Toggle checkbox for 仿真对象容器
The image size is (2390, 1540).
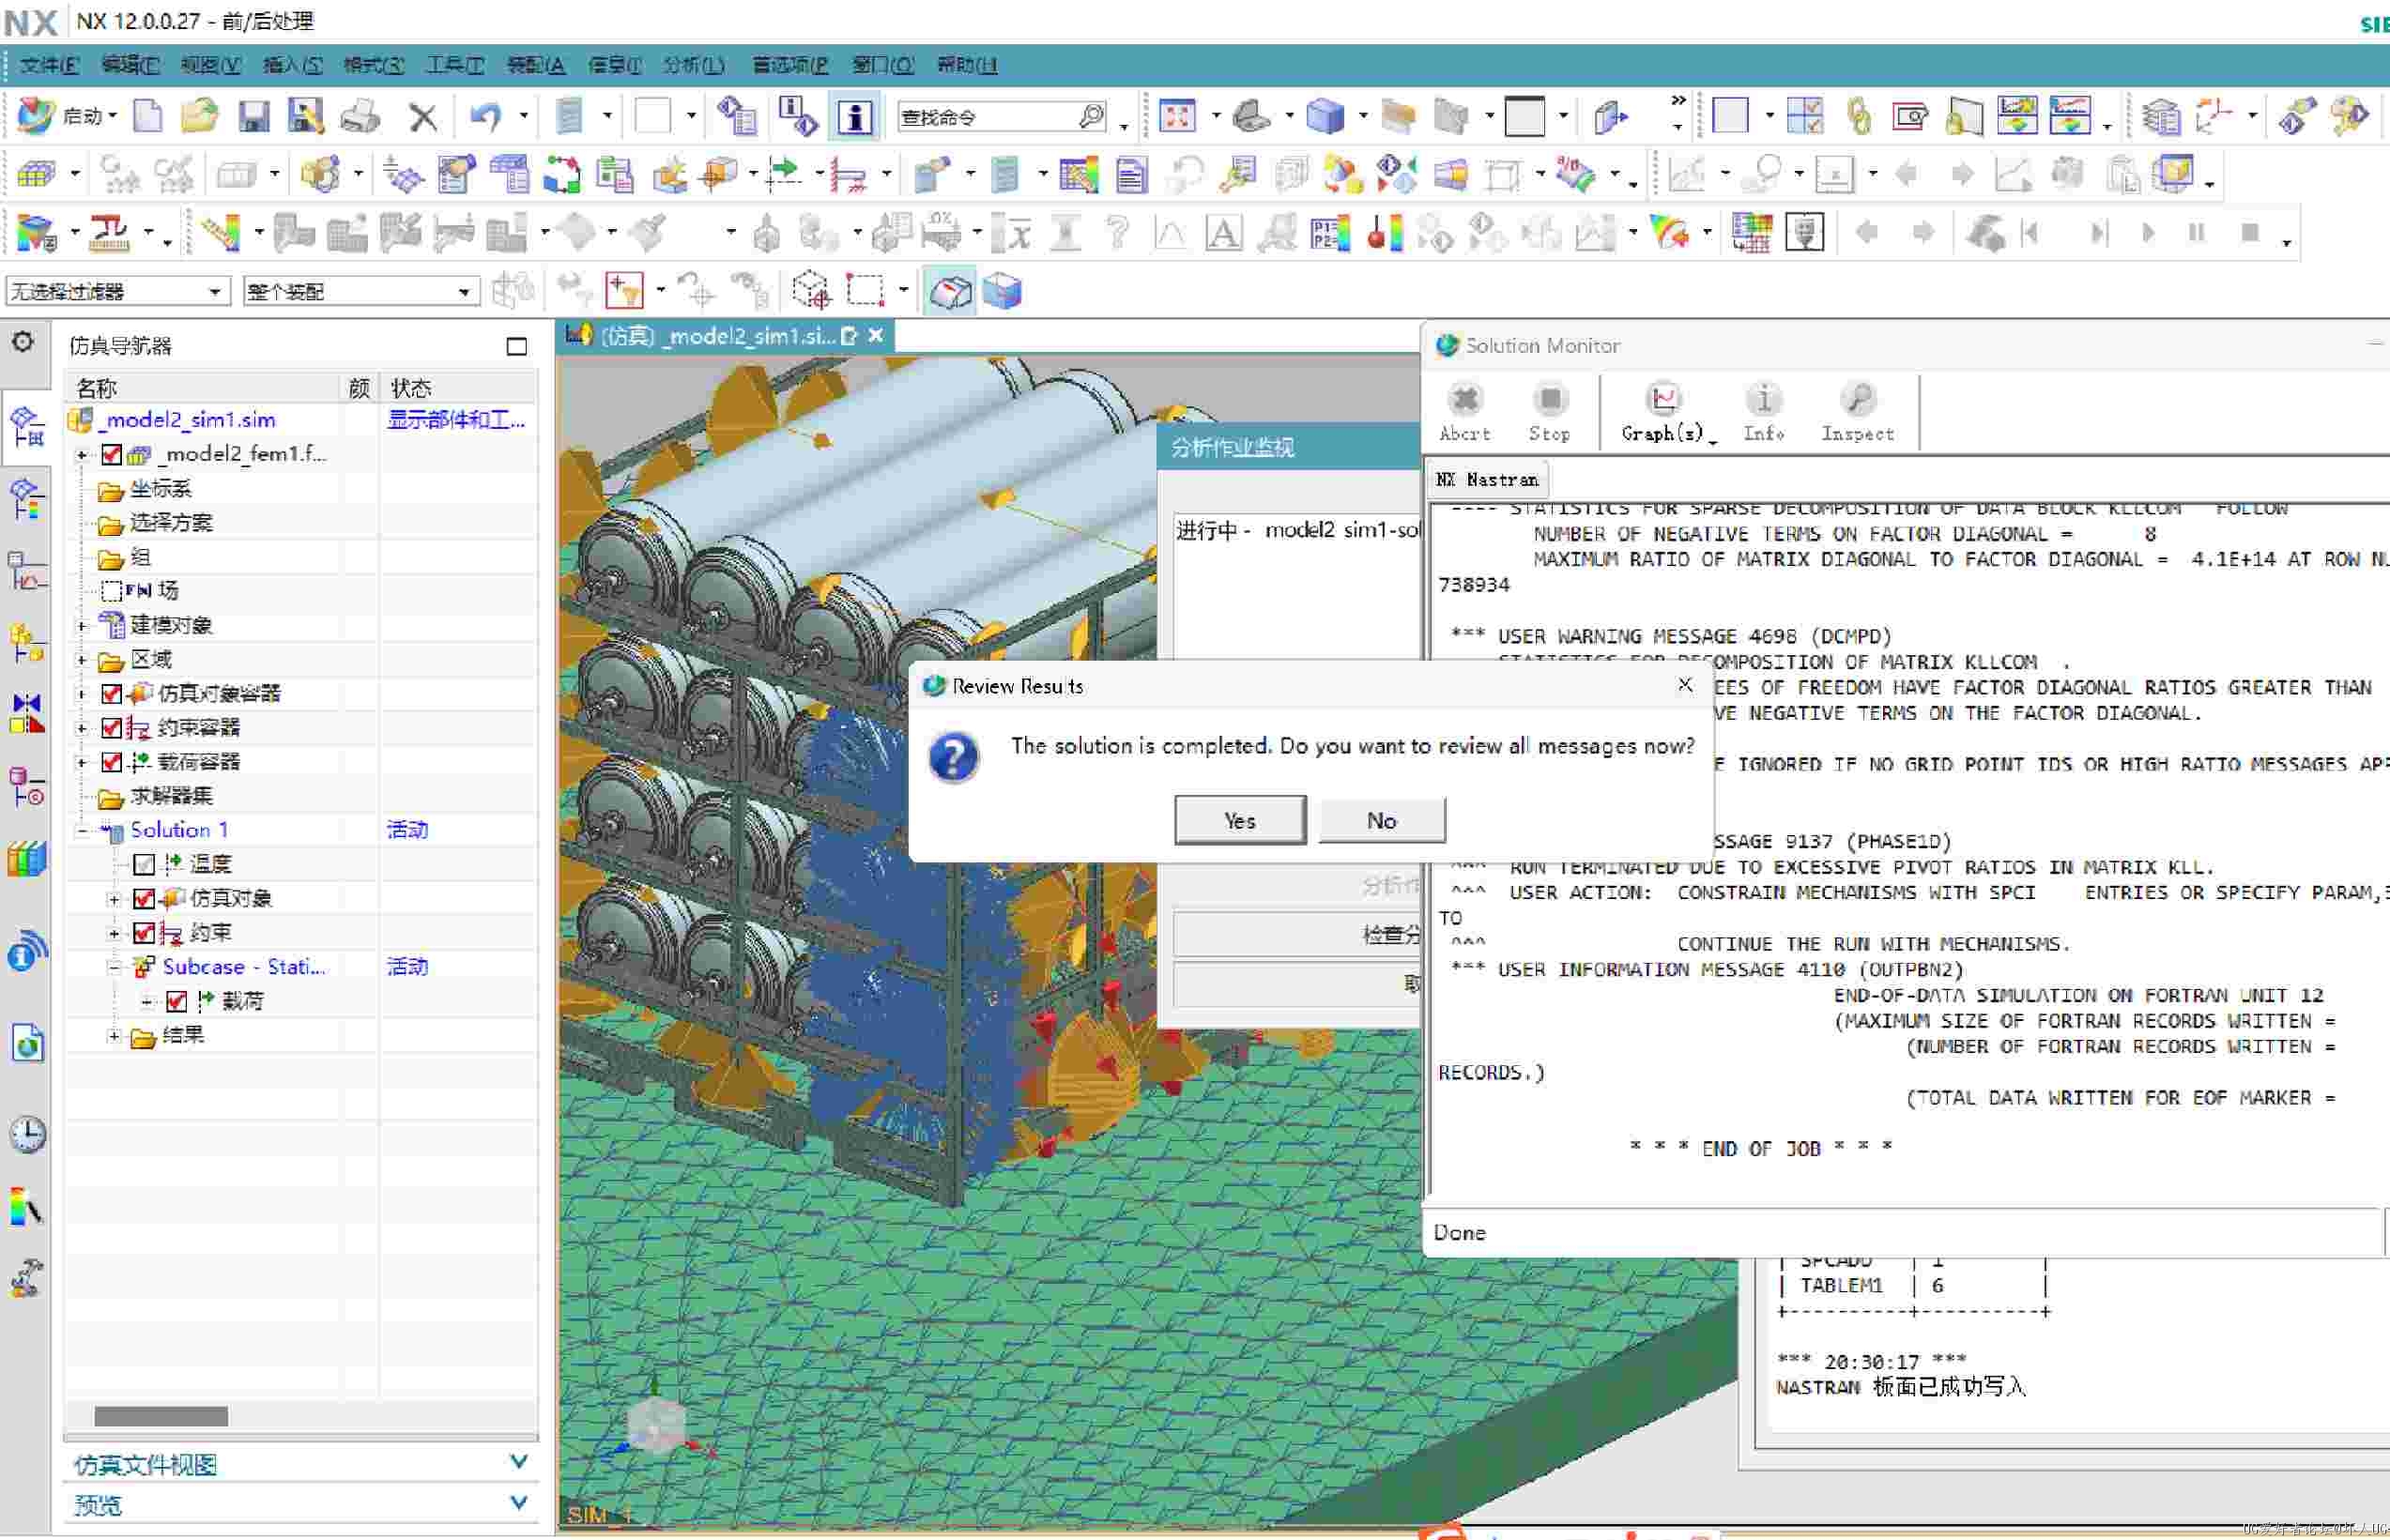click(111, 694)
